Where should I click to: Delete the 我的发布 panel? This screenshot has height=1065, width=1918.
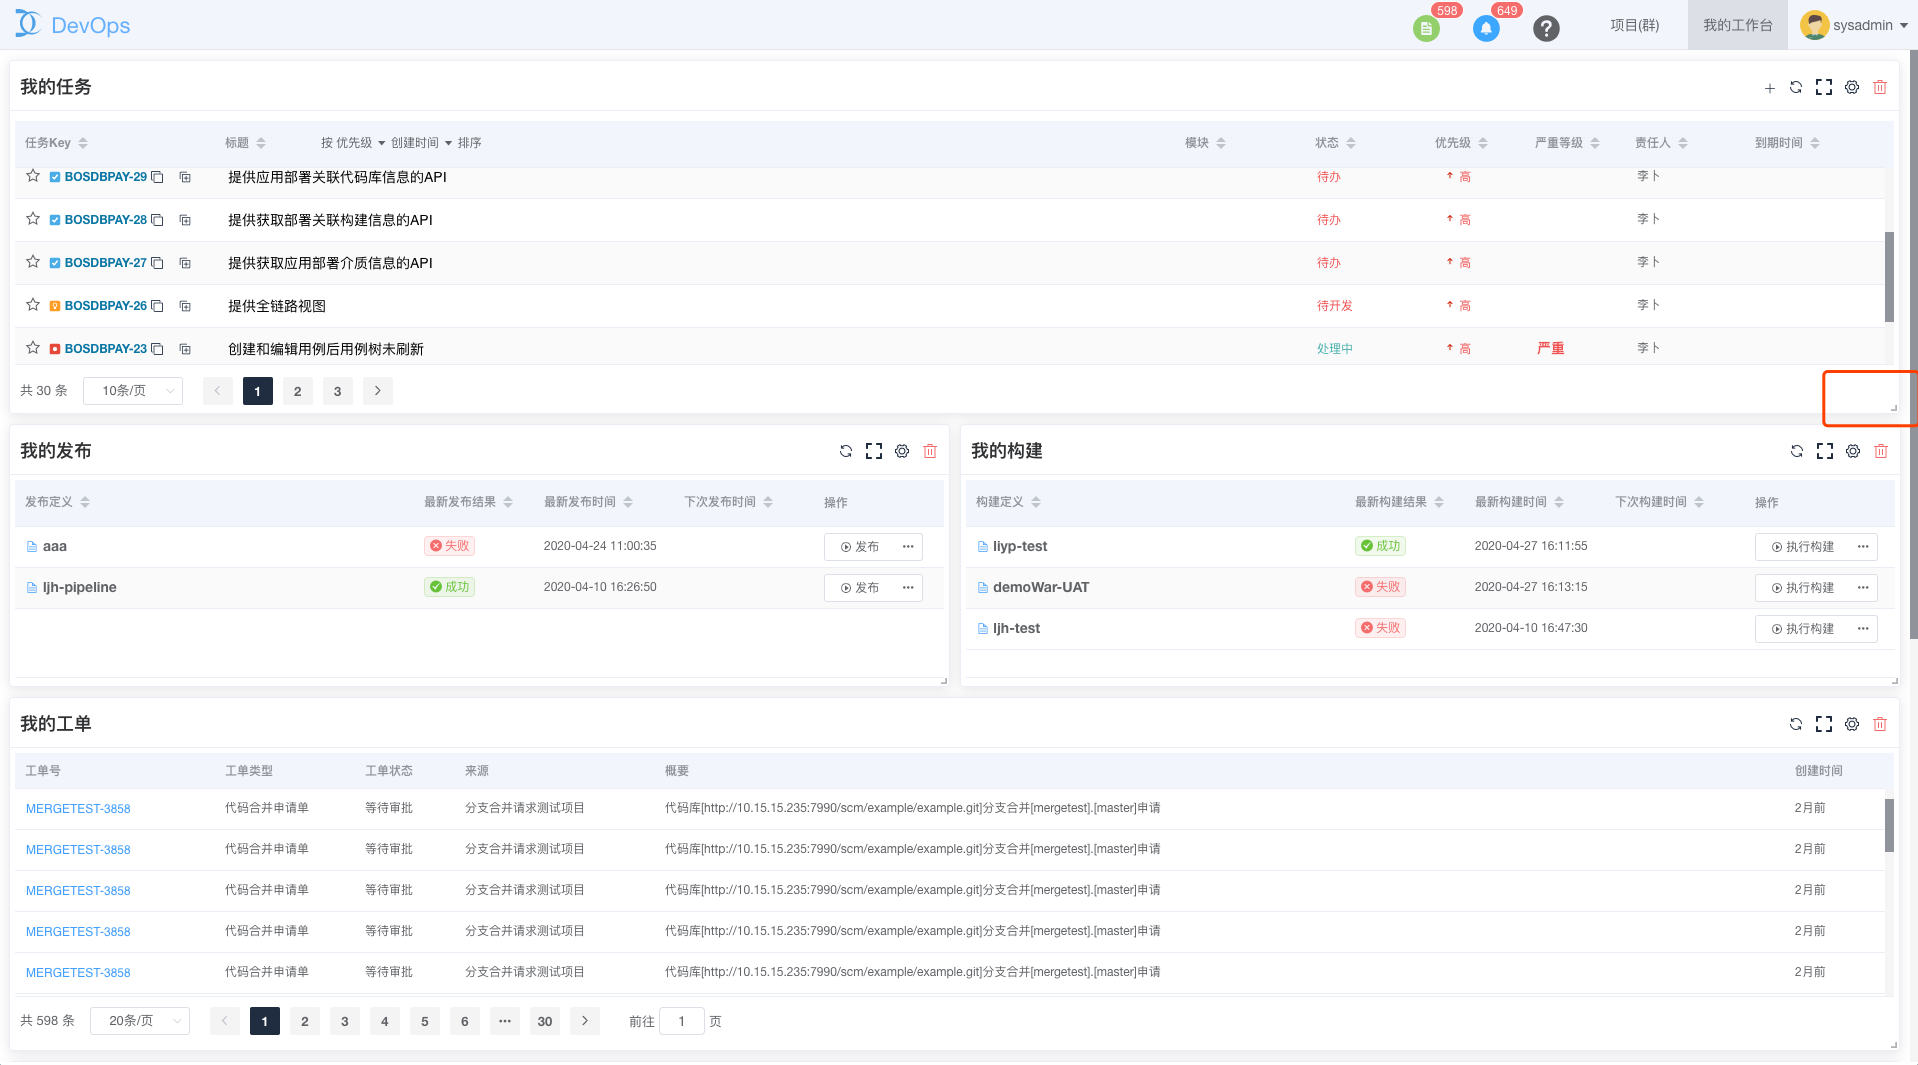tap(930, 451)
